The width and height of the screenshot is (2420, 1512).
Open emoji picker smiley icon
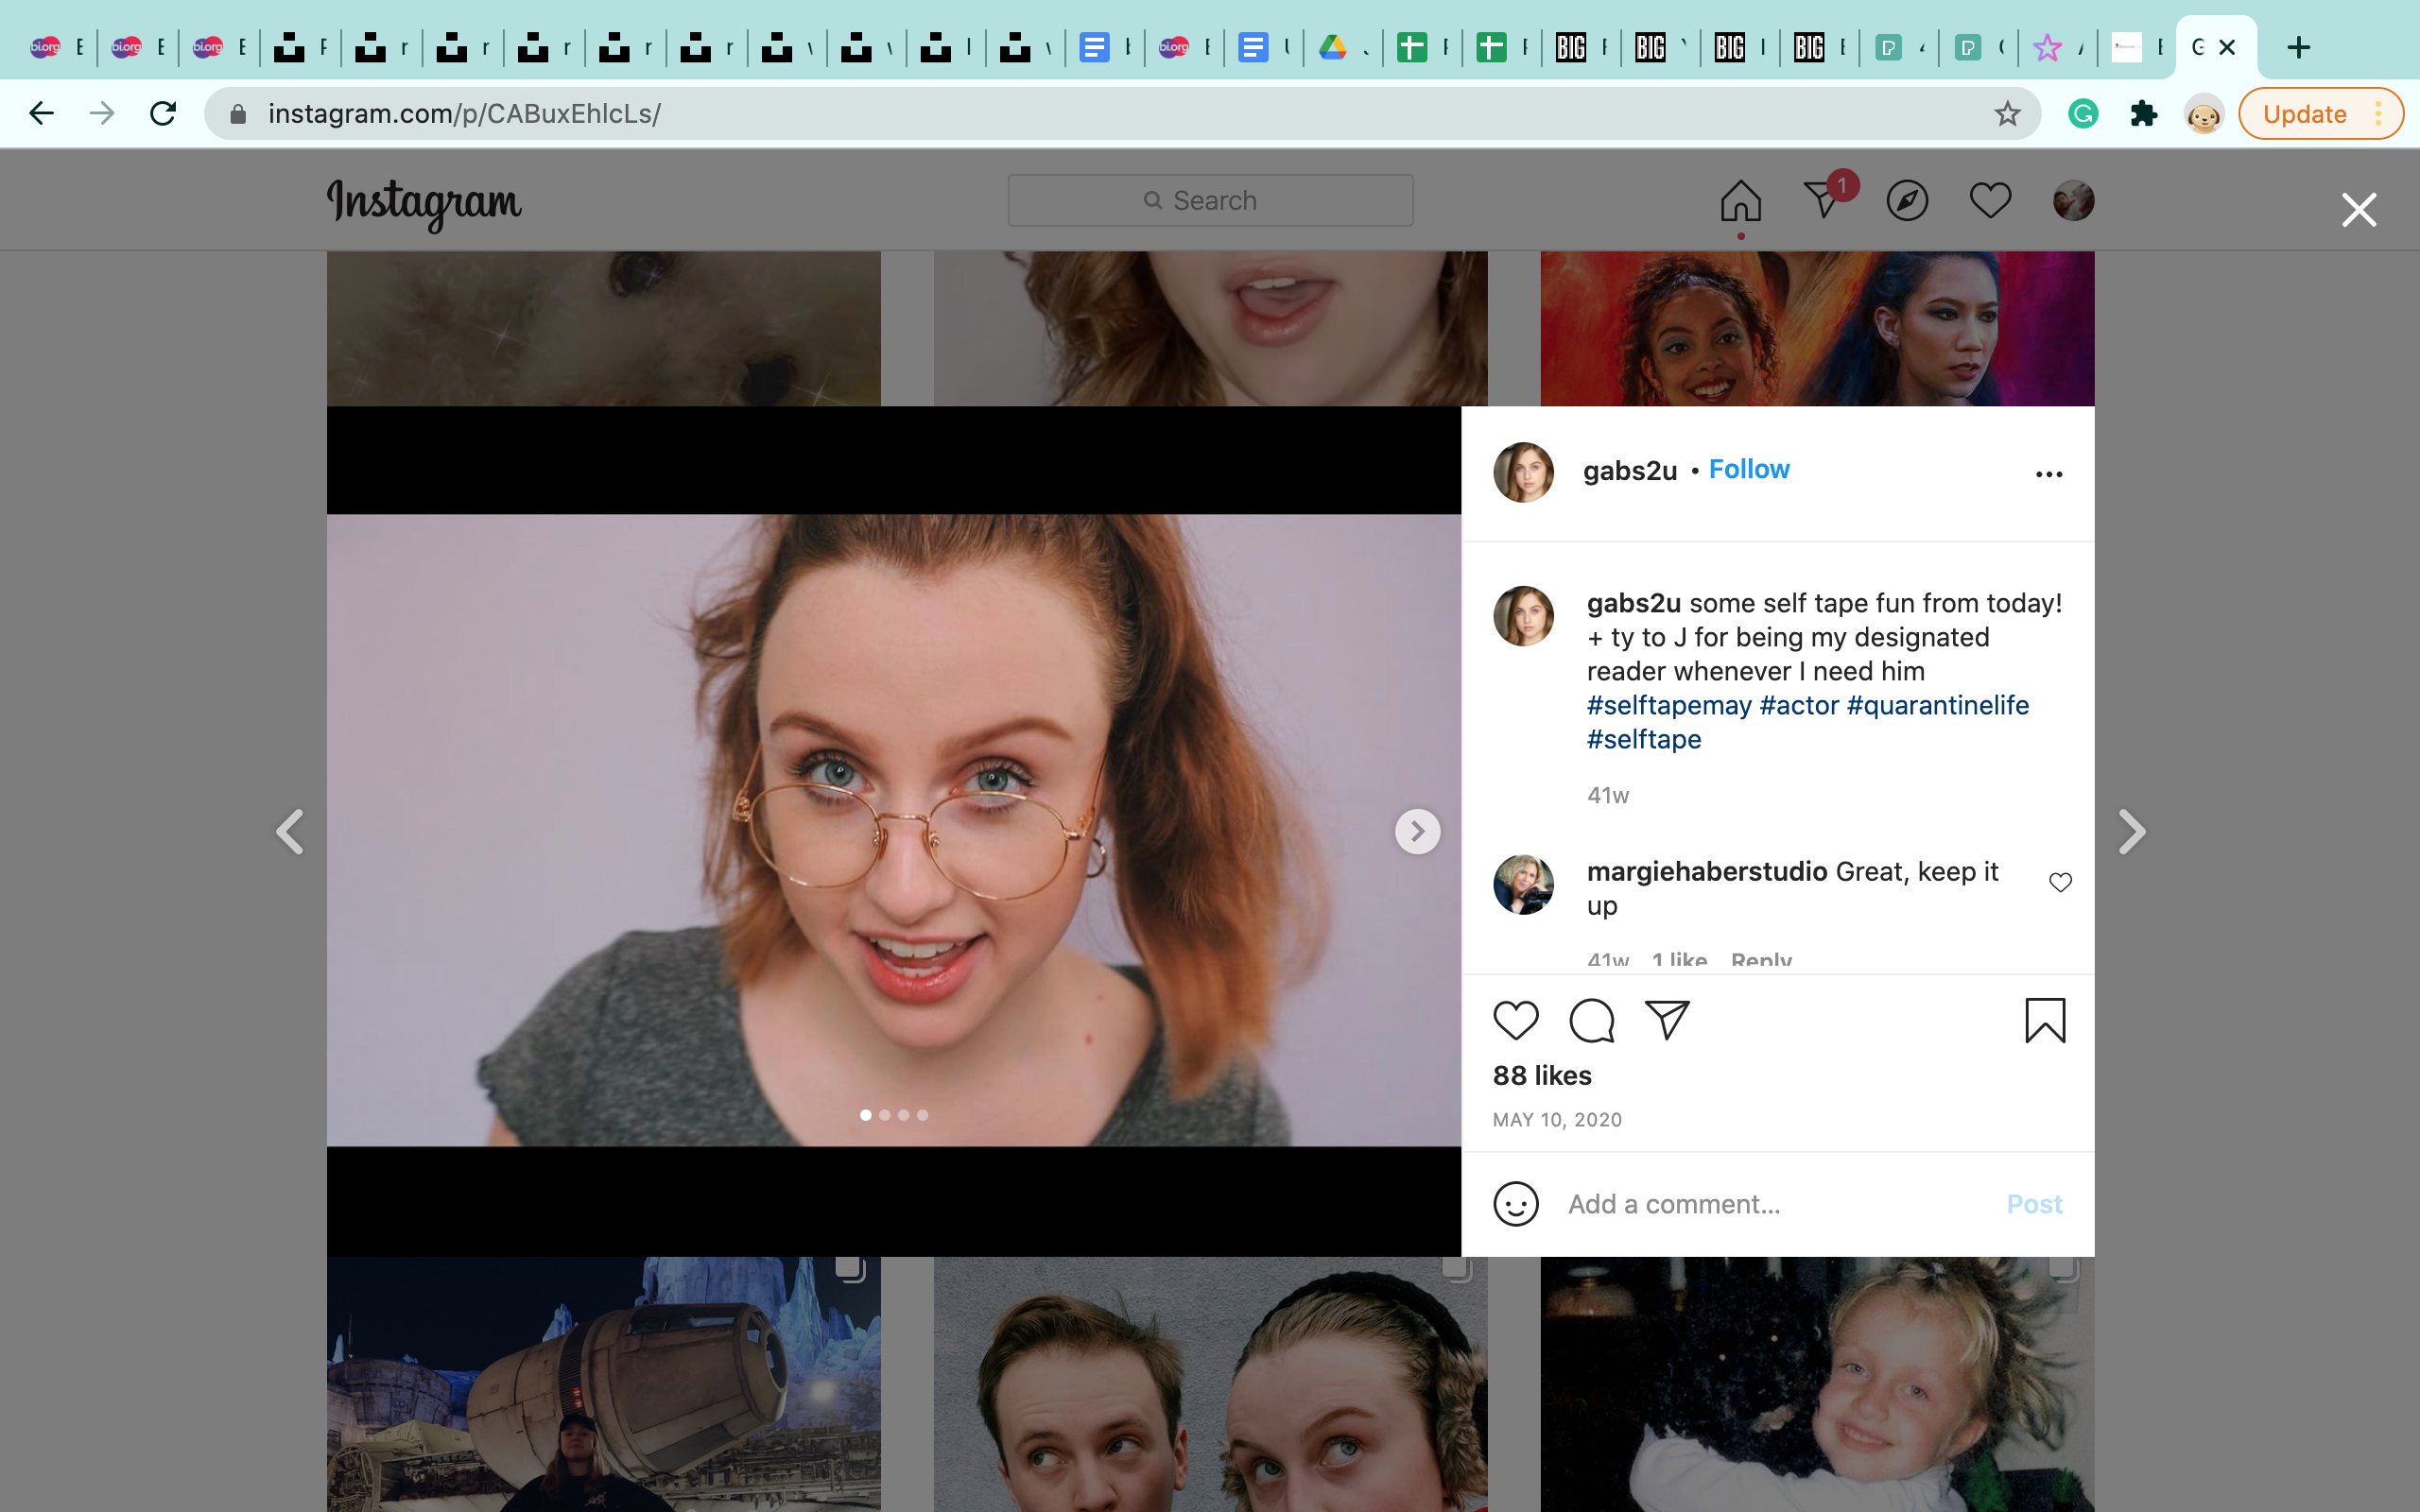(x=1515, y=1204)
